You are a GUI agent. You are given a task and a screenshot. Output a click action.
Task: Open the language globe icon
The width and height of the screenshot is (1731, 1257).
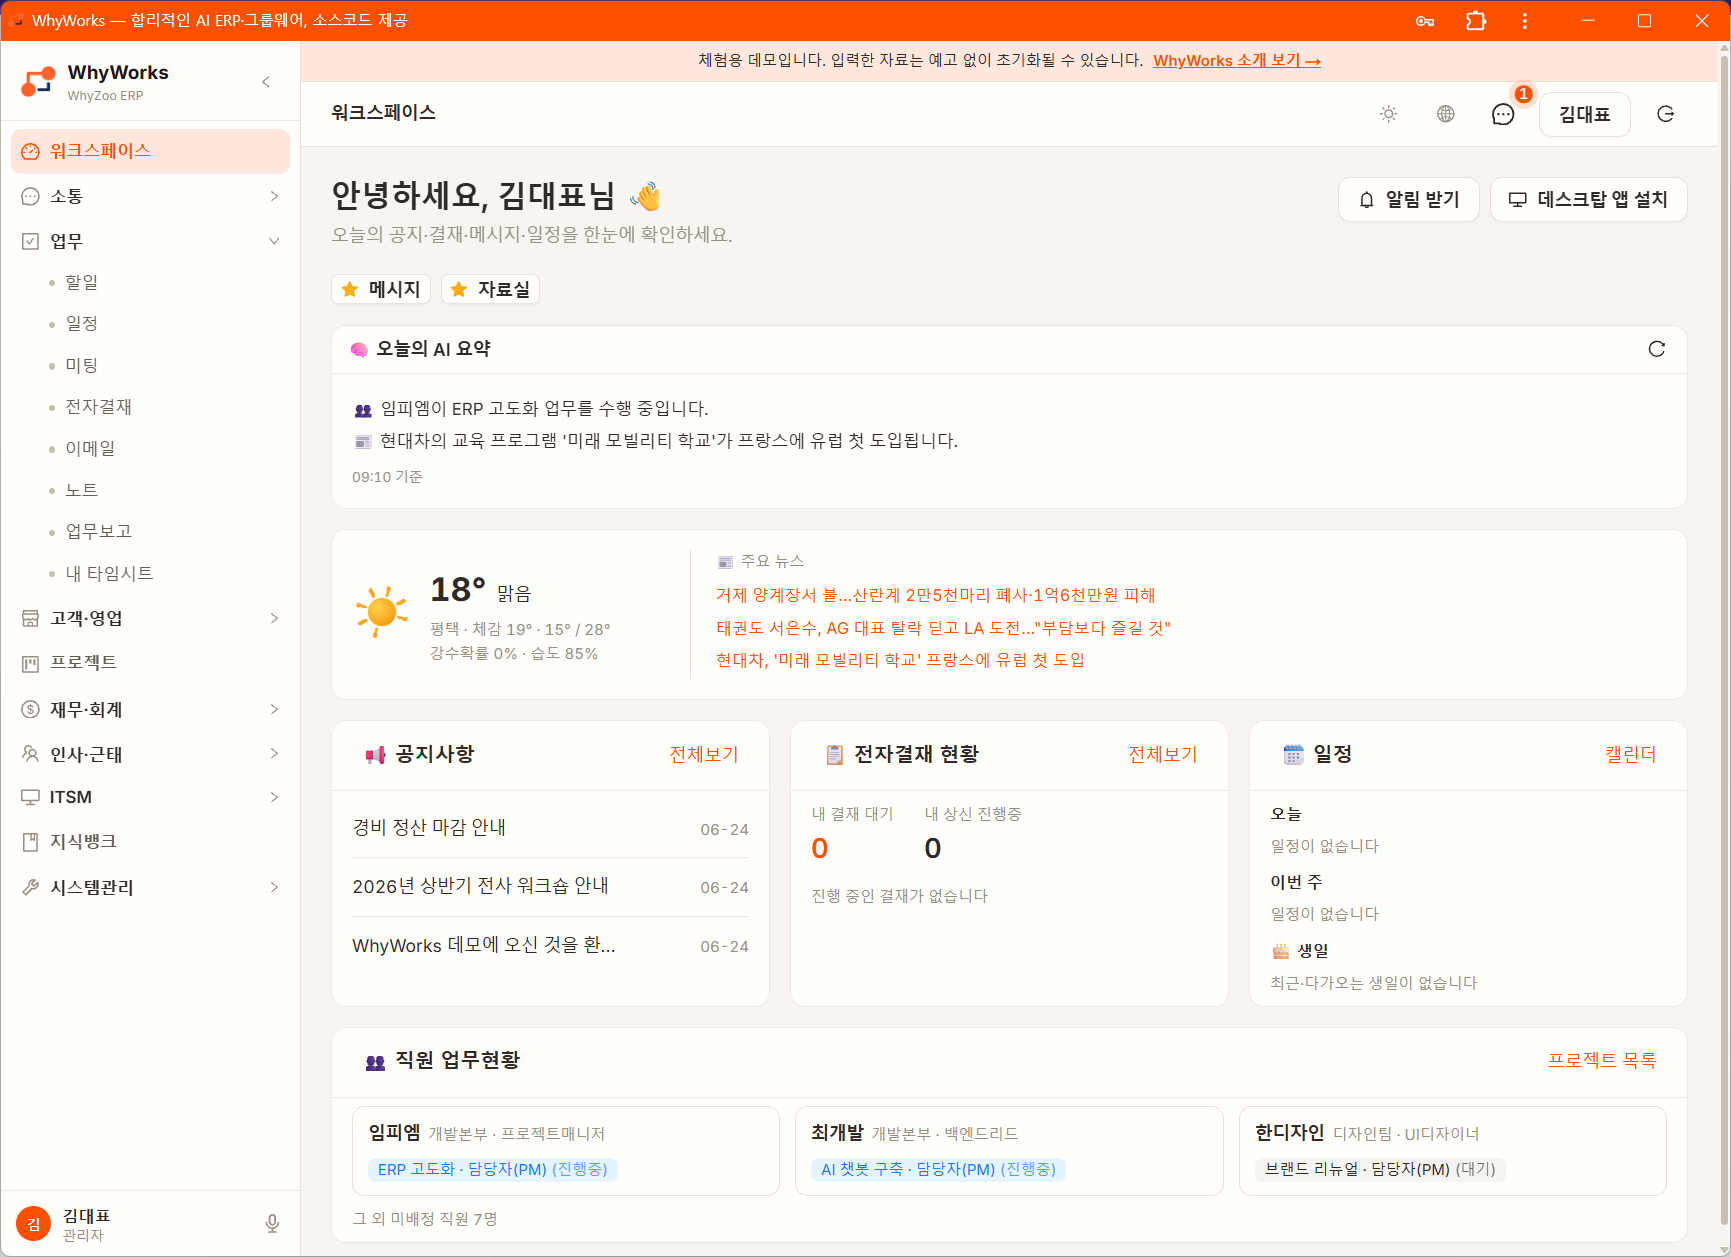click(1445, 114)
